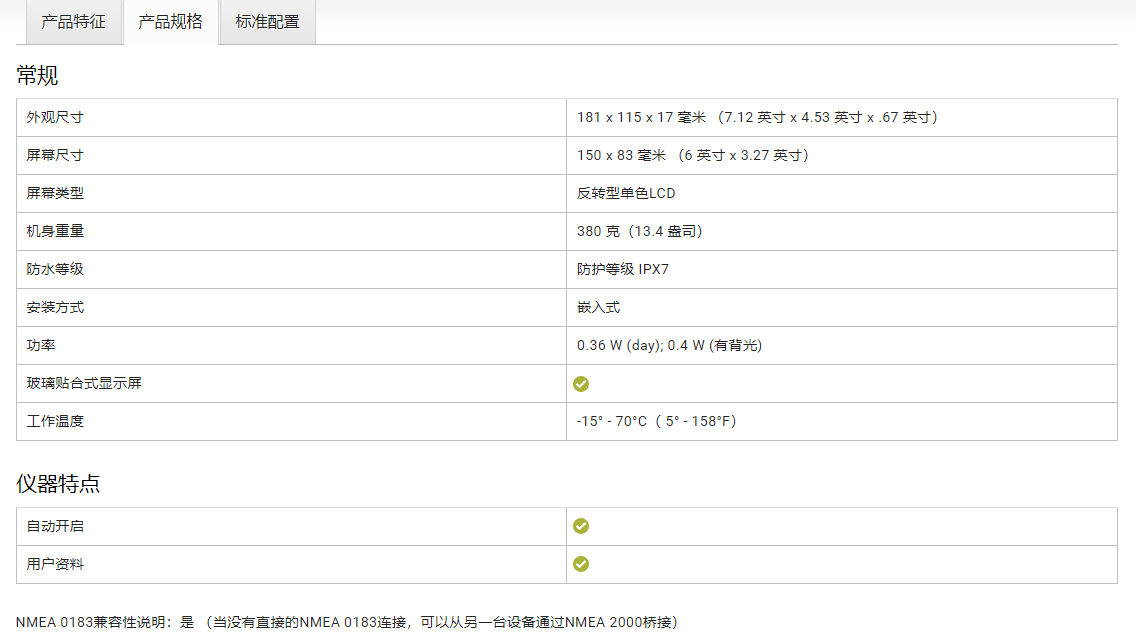Click the 自动开启 green checkmark icon
The image size is (1136, 640).
point(581,526)
